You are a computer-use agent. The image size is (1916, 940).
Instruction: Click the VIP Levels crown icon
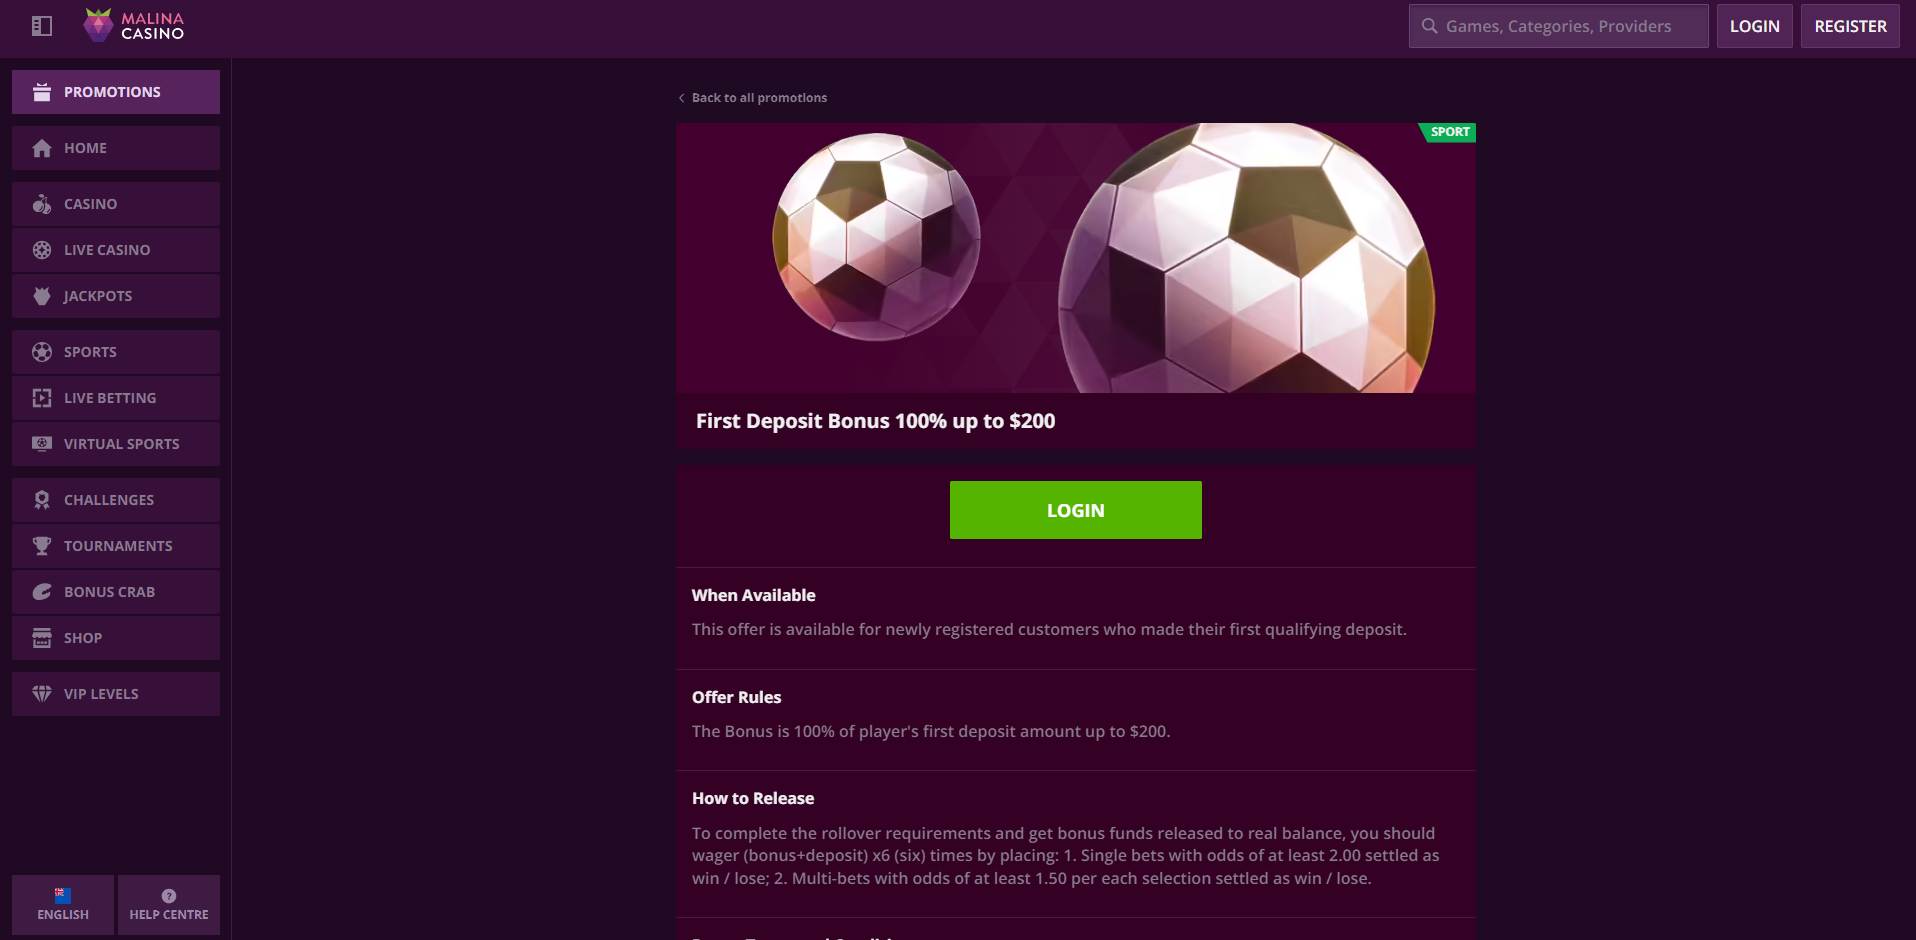click(x=41, y=694)
